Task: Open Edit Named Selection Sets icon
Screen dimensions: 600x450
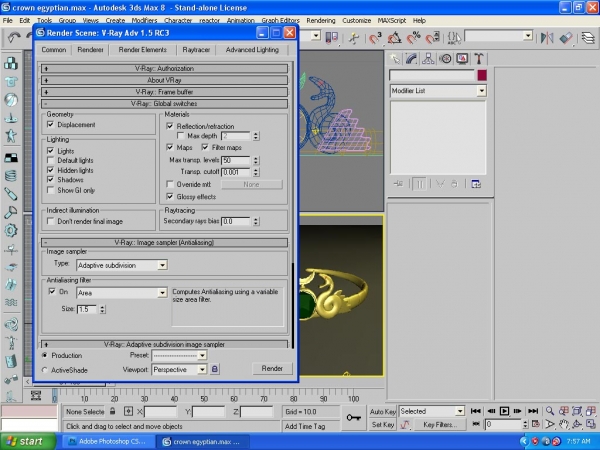Action: [454, 38]
